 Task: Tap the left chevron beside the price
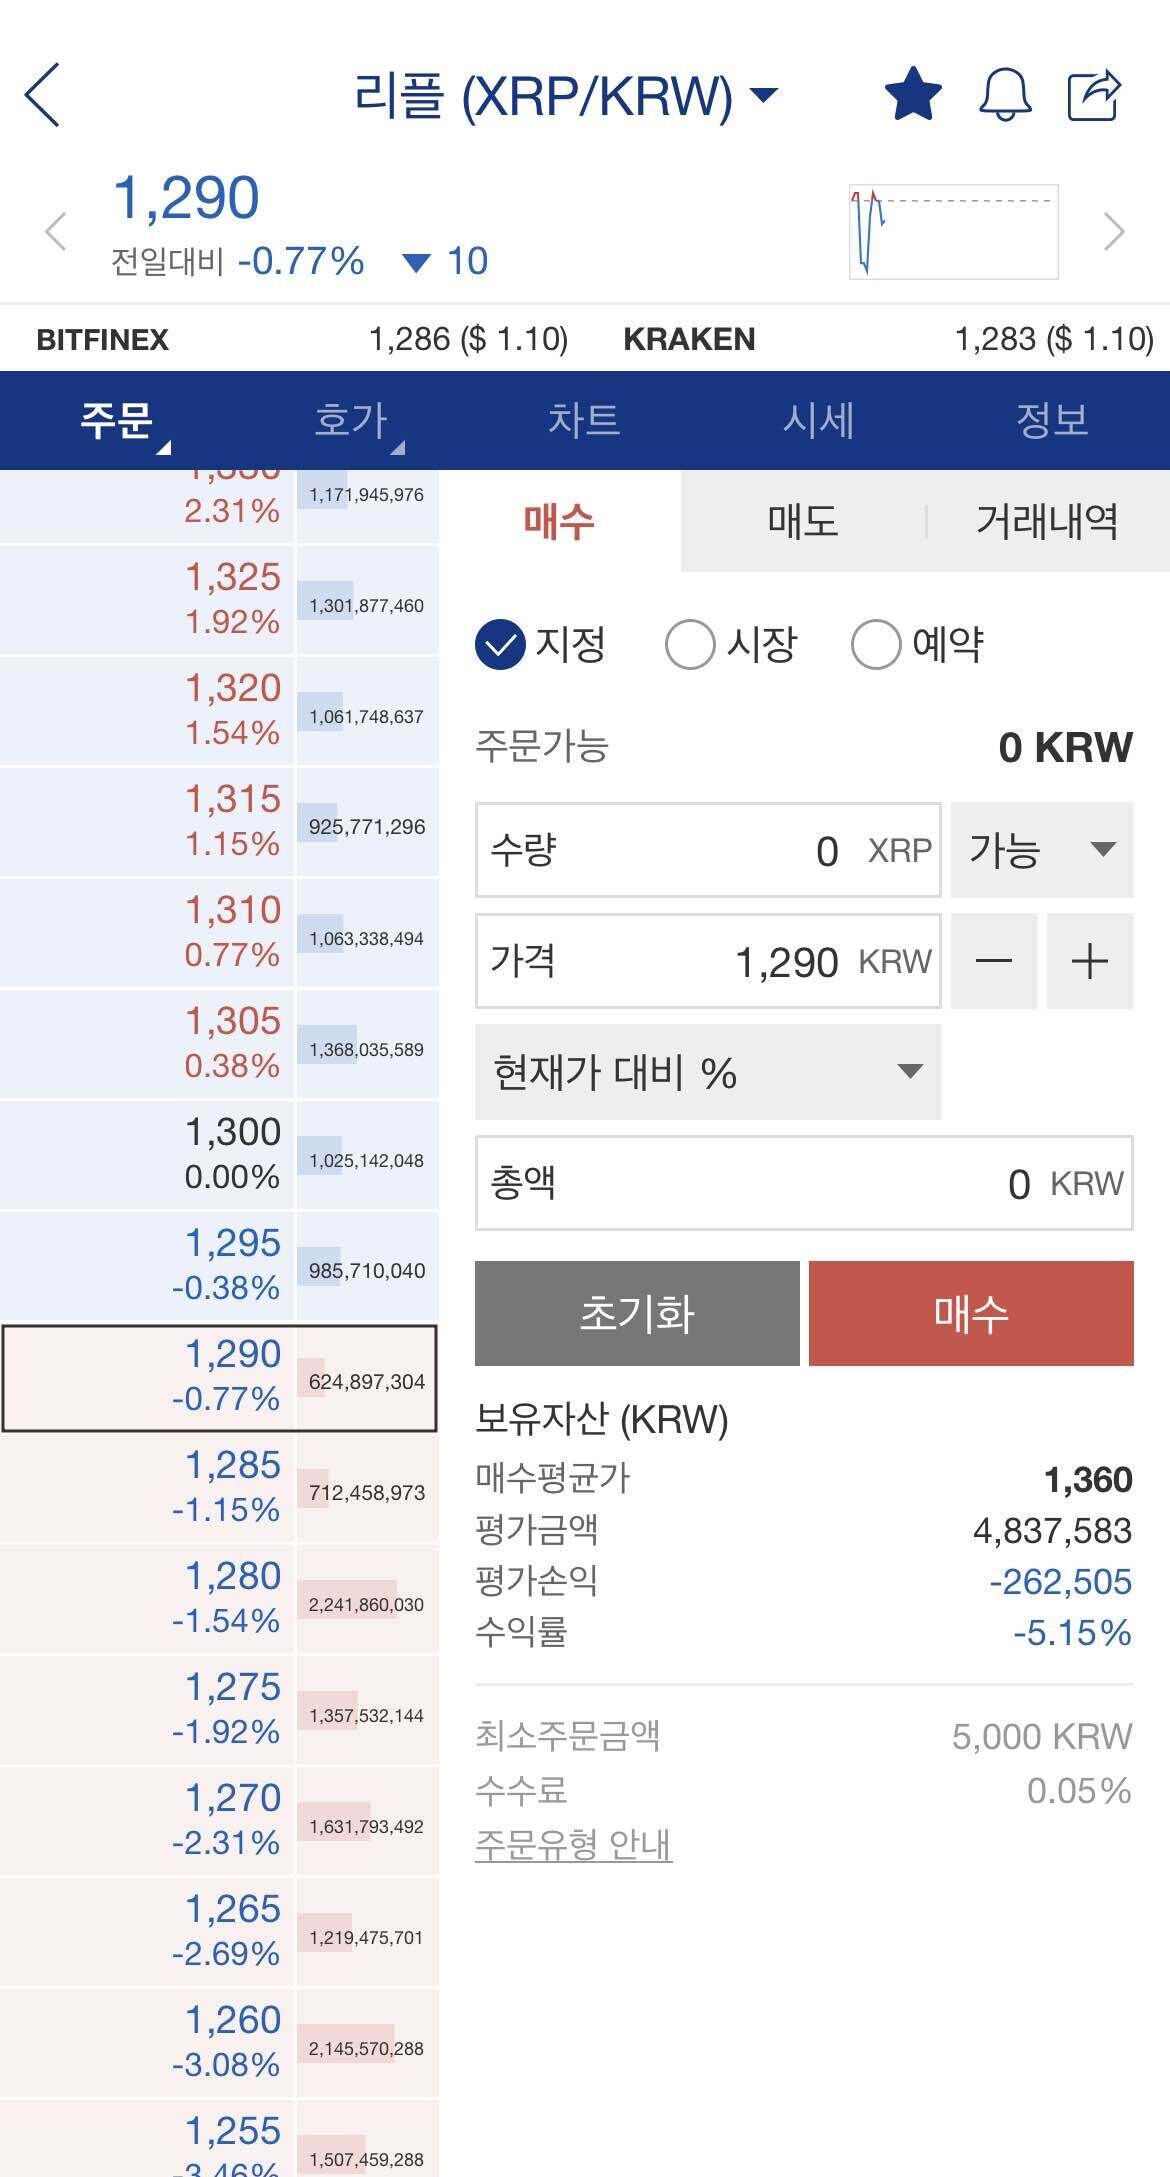pyautogui.click(x=55, y=229)
